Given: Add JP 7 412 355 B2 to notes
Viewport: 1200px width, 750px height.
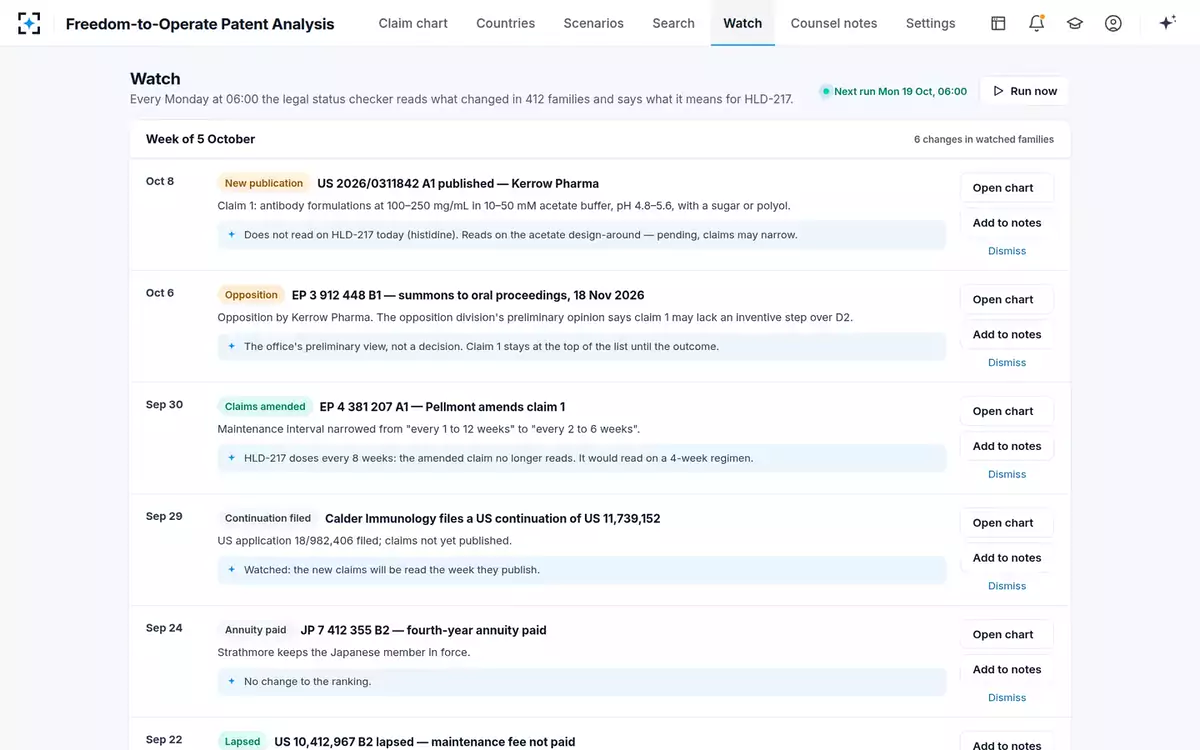Looking at the screenshot, I should (x=1007, y=670).
